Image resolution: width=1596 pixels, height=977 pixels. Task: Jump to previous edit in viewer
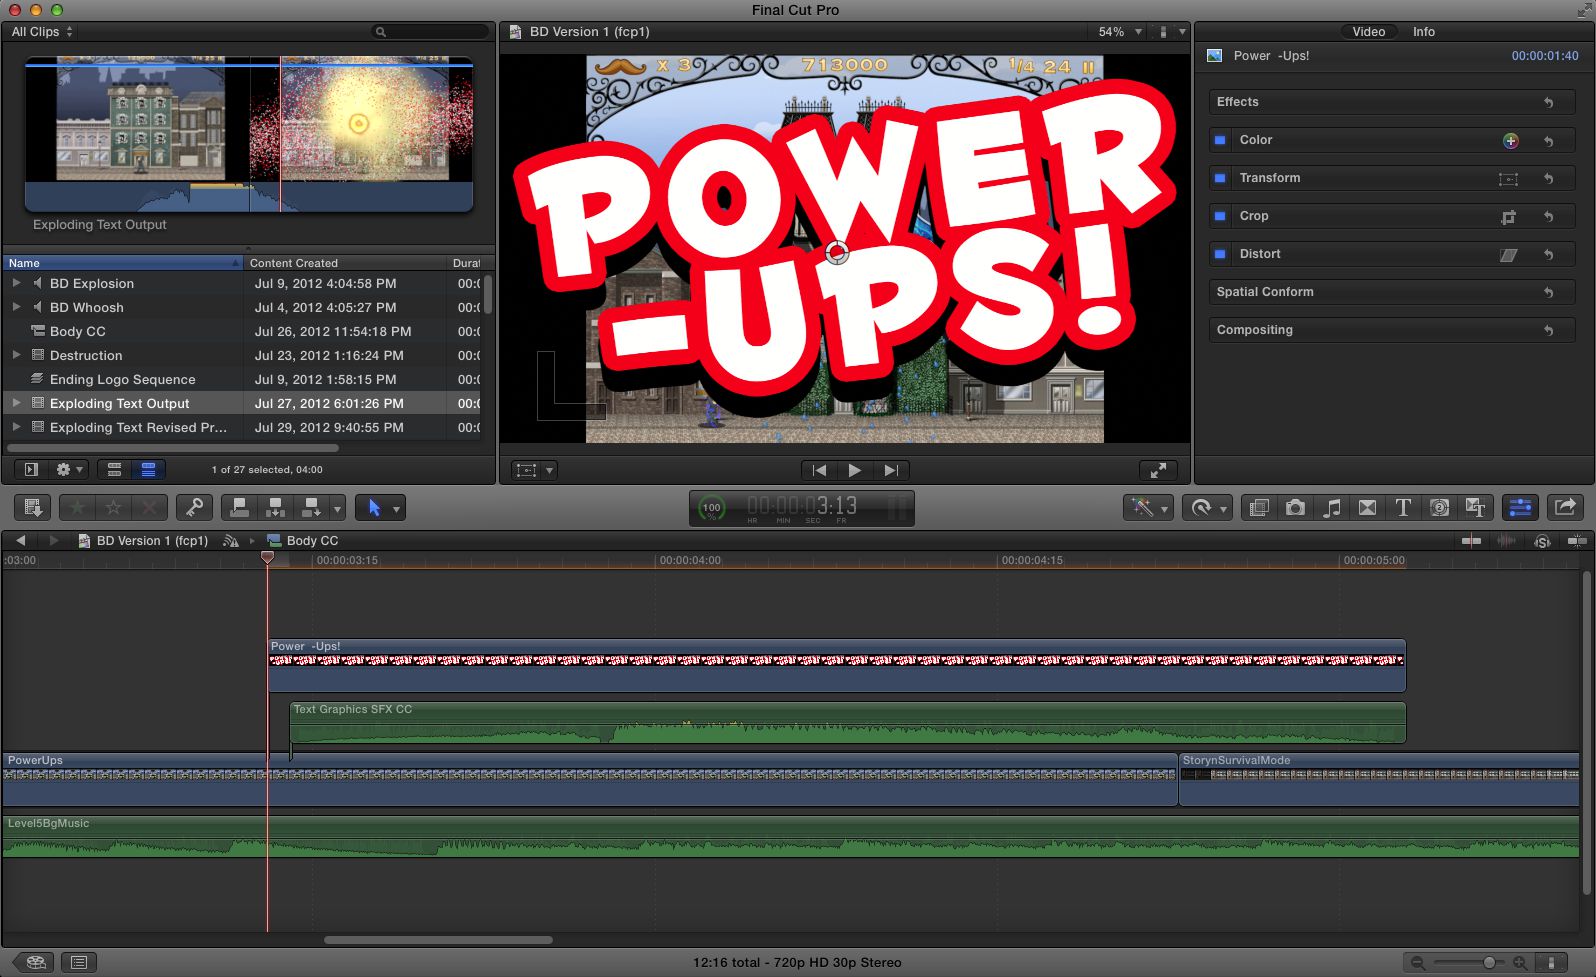(820, 470)
